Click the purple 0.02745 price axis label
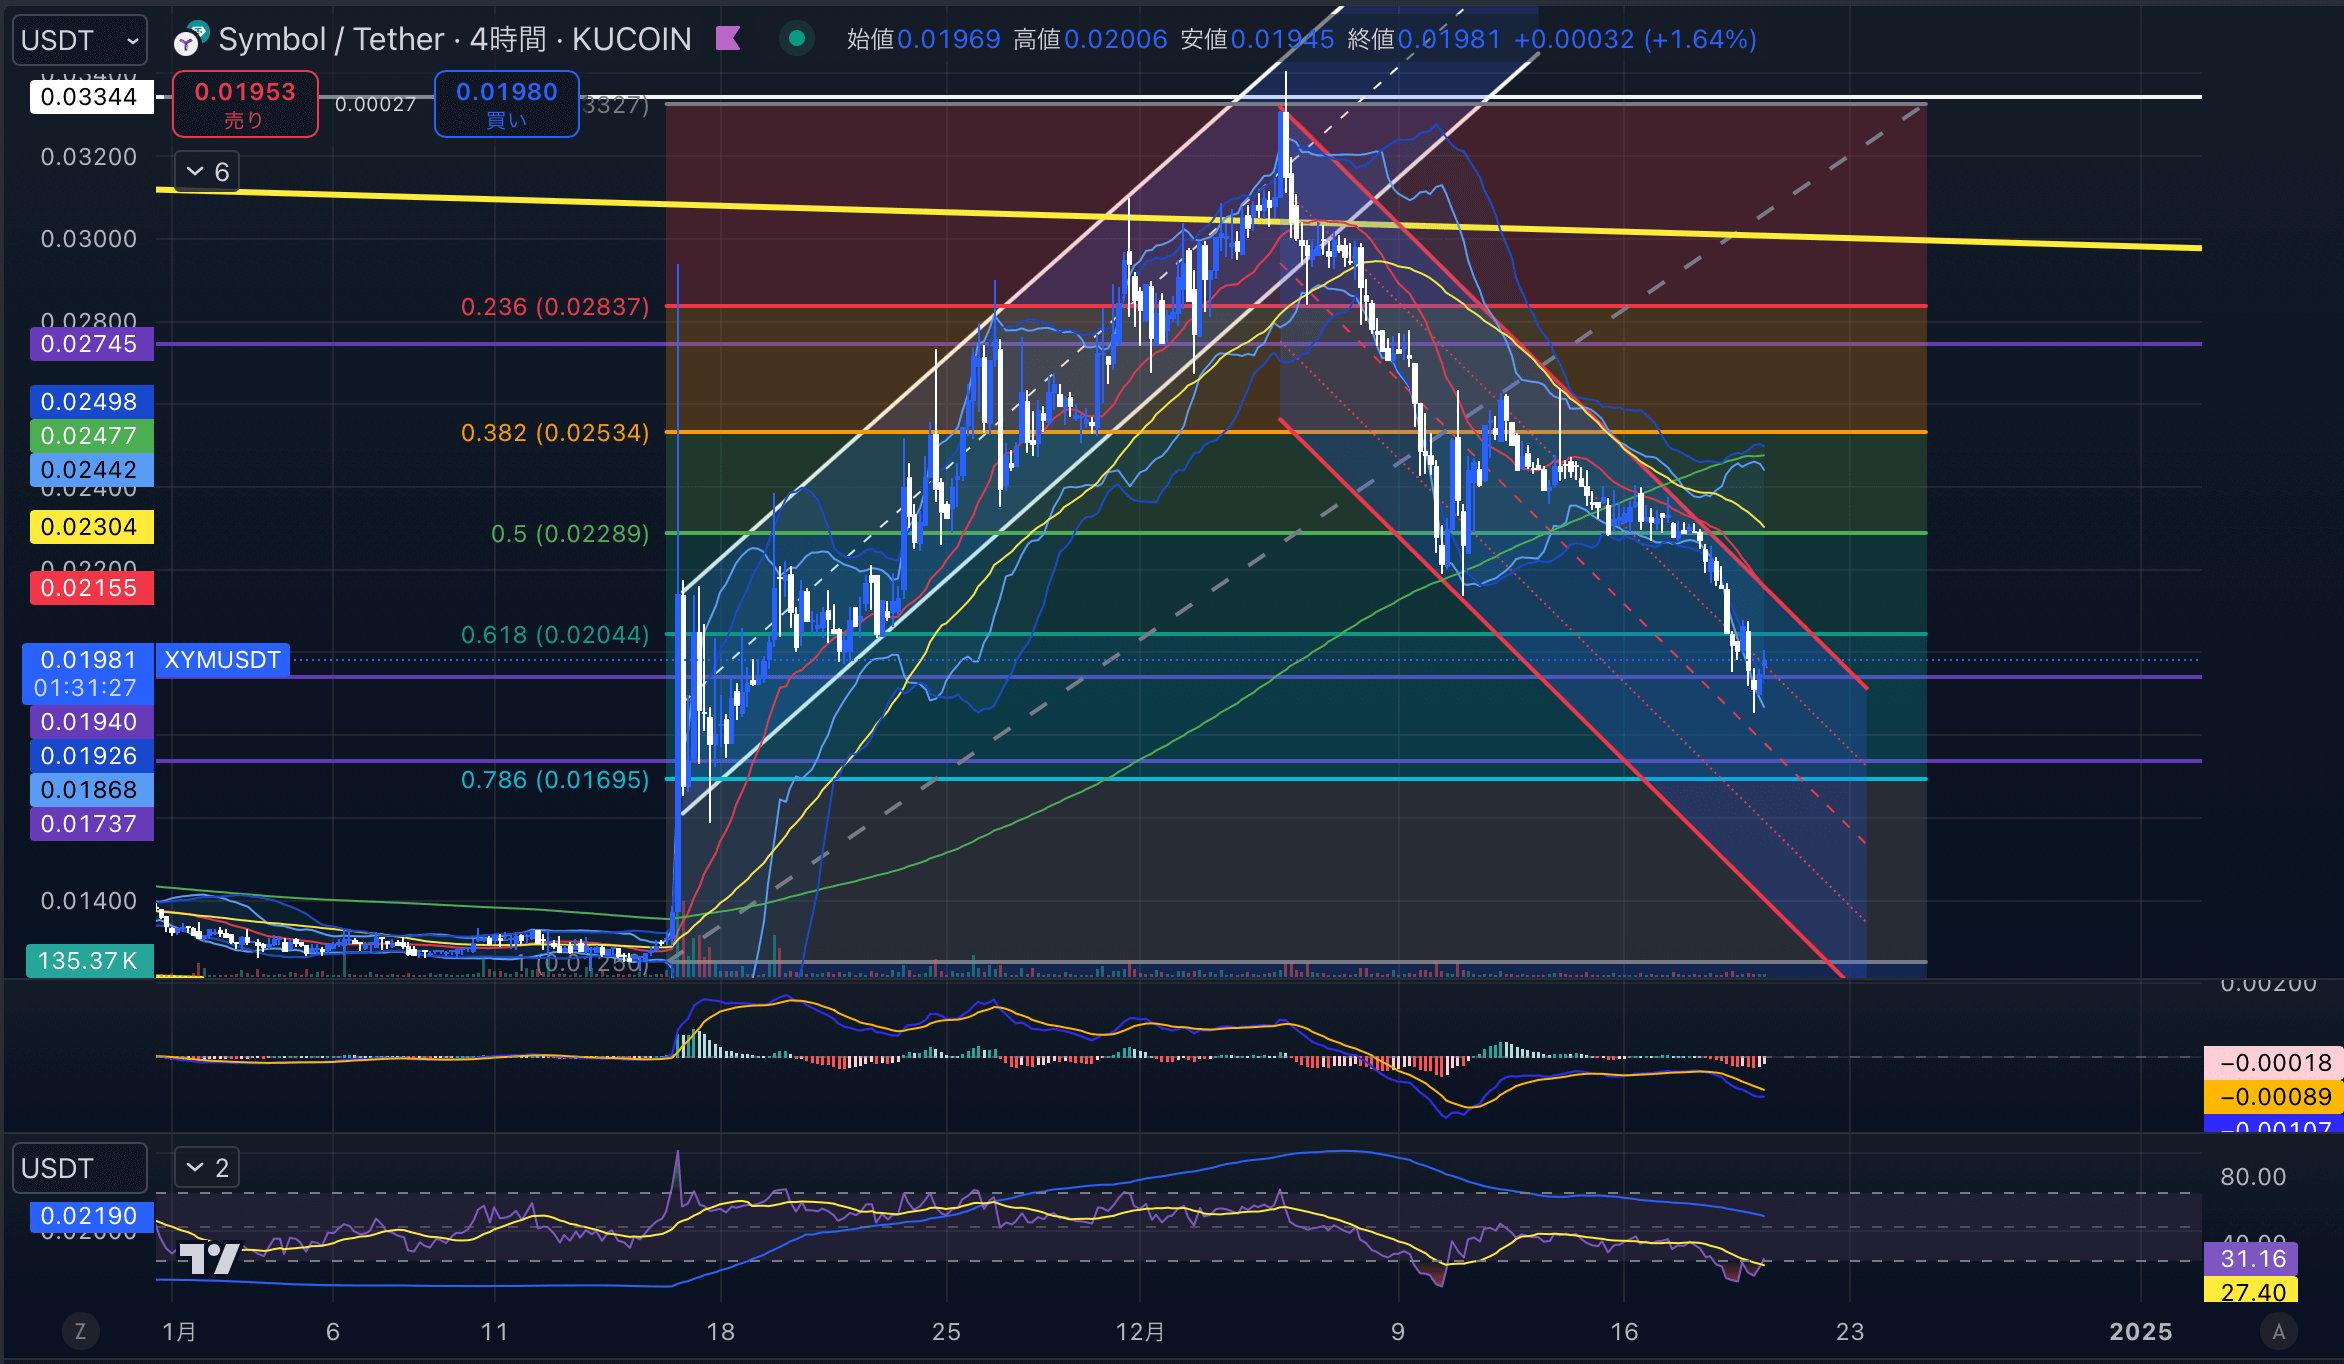The width and height of the screenshot is (2344, 1364). click(91, 344)
